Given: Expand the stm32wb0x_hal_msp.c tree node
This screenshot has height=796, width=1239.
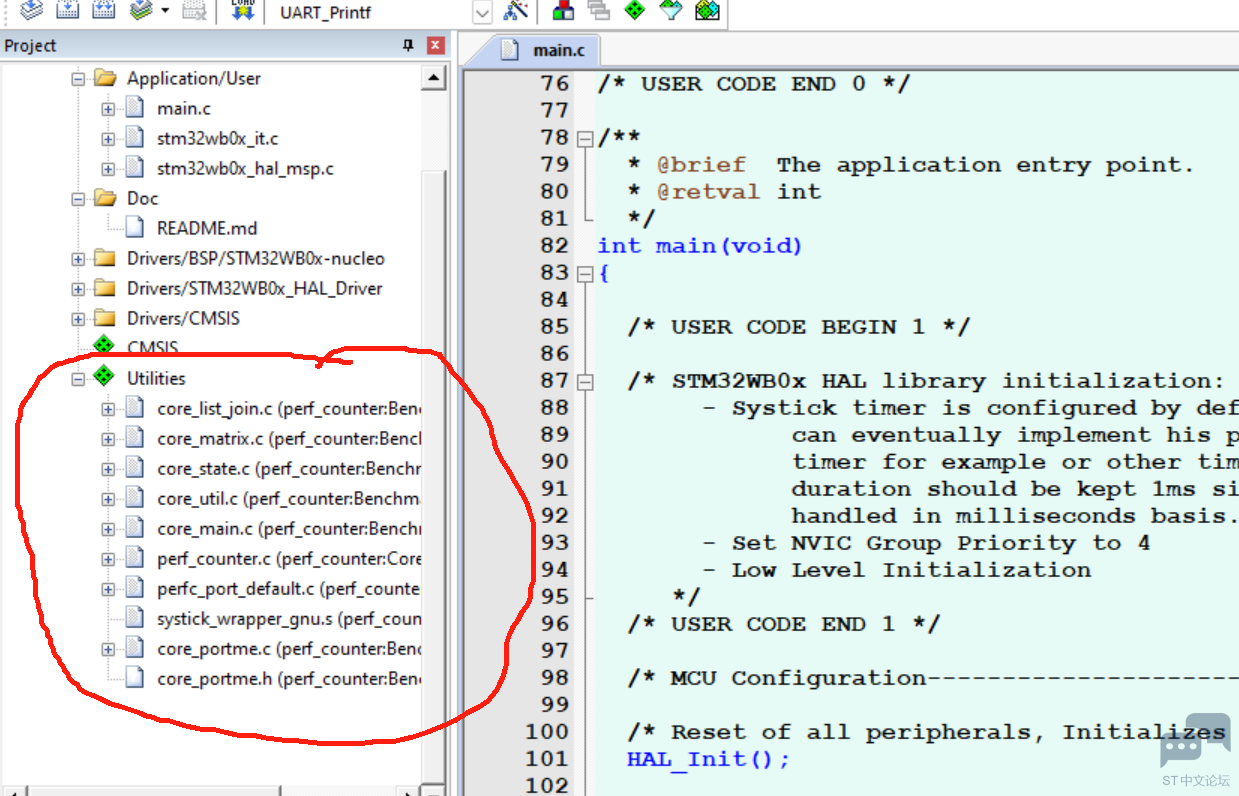Looking at the screenshot, I should point(108,168).
